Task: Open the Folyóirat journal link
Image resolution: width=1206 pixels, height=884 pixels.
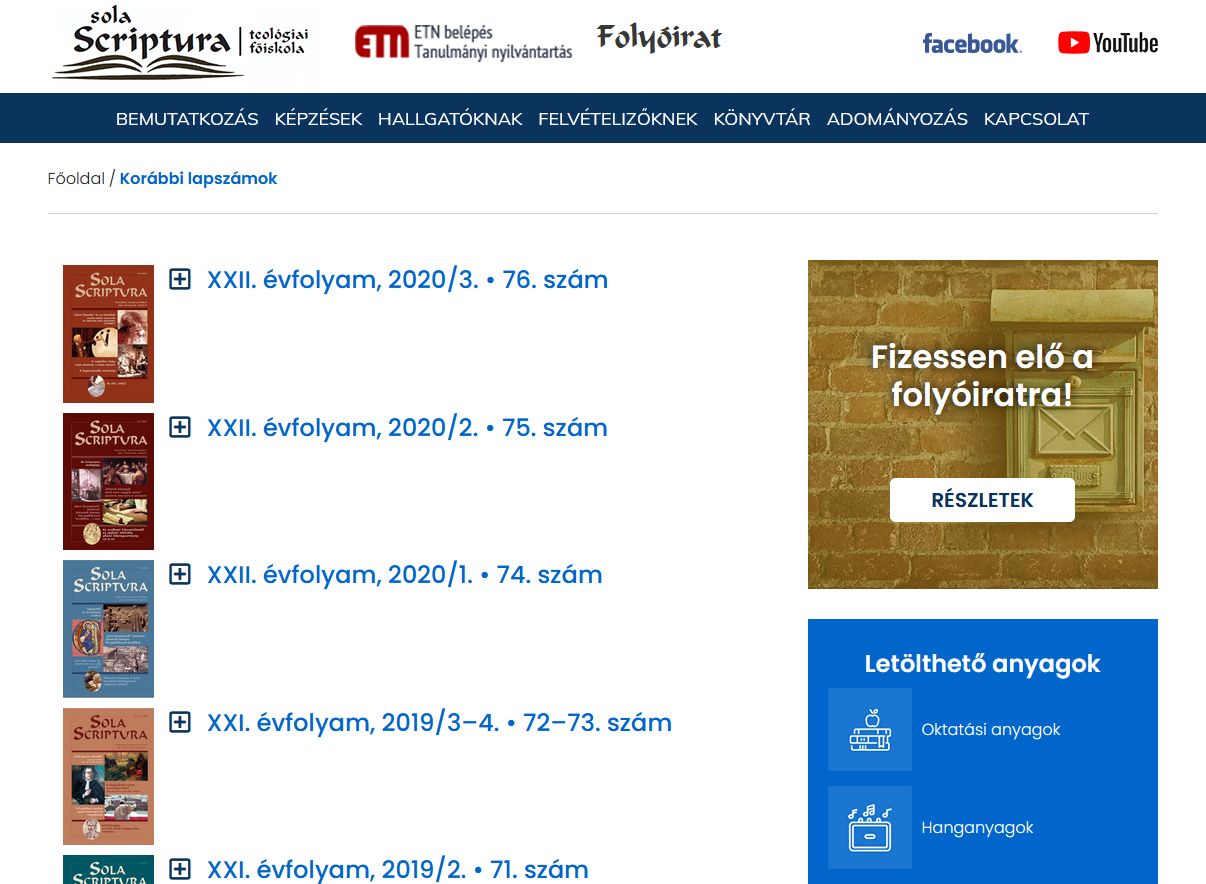Action: click(x=659, y=38)
